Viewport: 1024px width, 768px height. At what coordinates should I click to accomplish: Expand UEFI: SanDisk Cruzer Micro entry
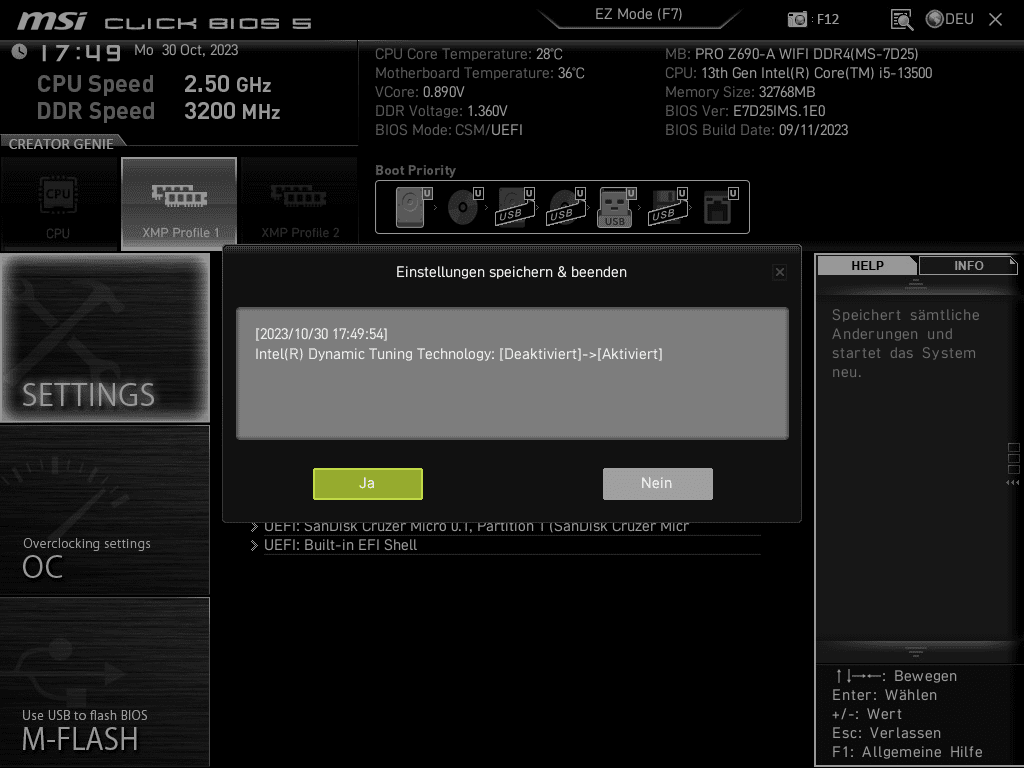click(505, 528)
